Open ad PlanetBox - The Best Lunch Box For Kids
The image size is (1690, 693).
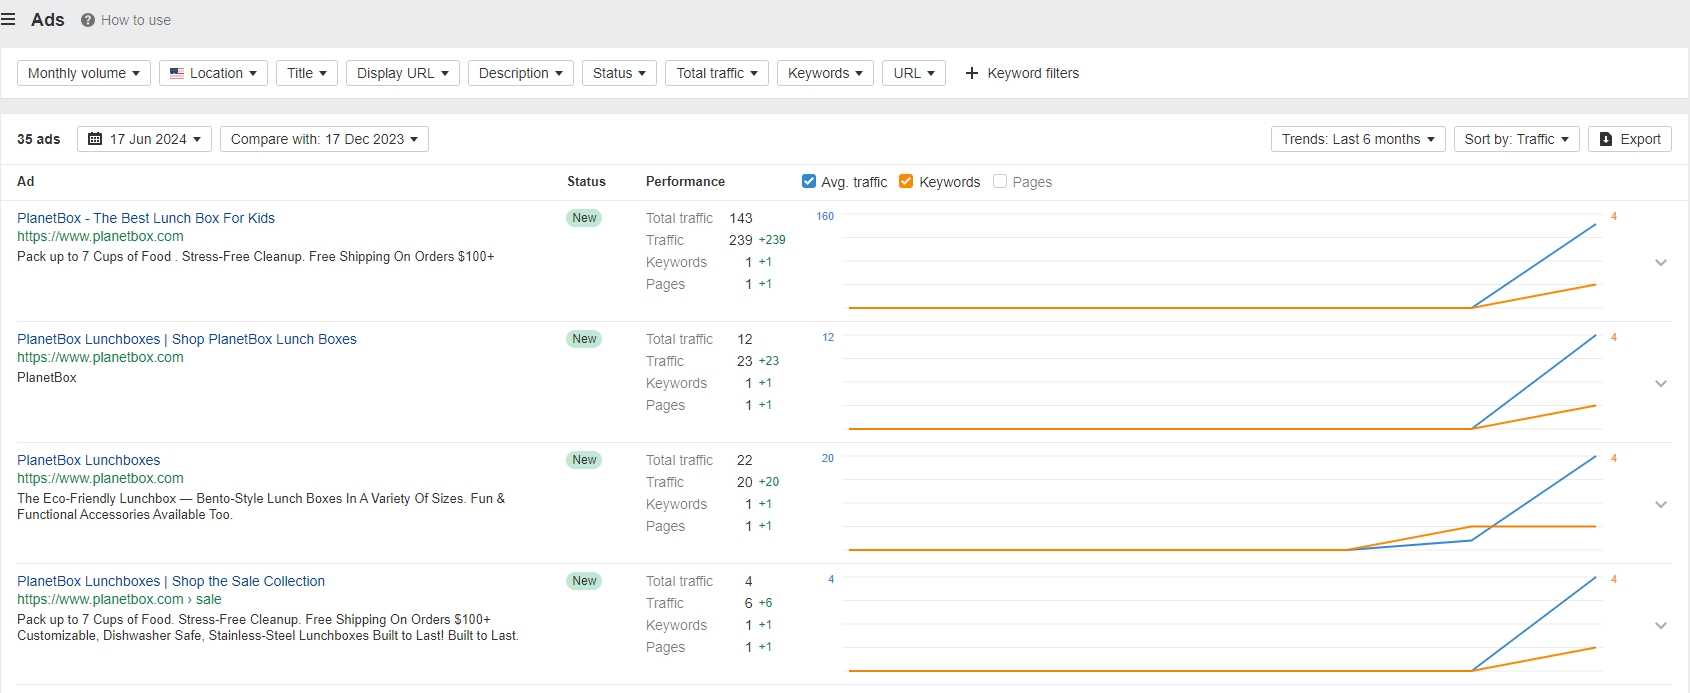146,218
